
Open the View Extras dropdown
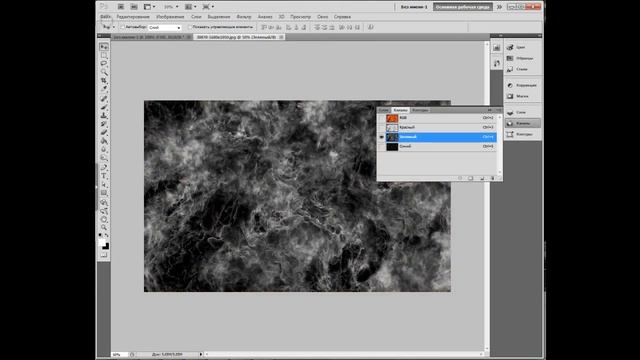149,7
